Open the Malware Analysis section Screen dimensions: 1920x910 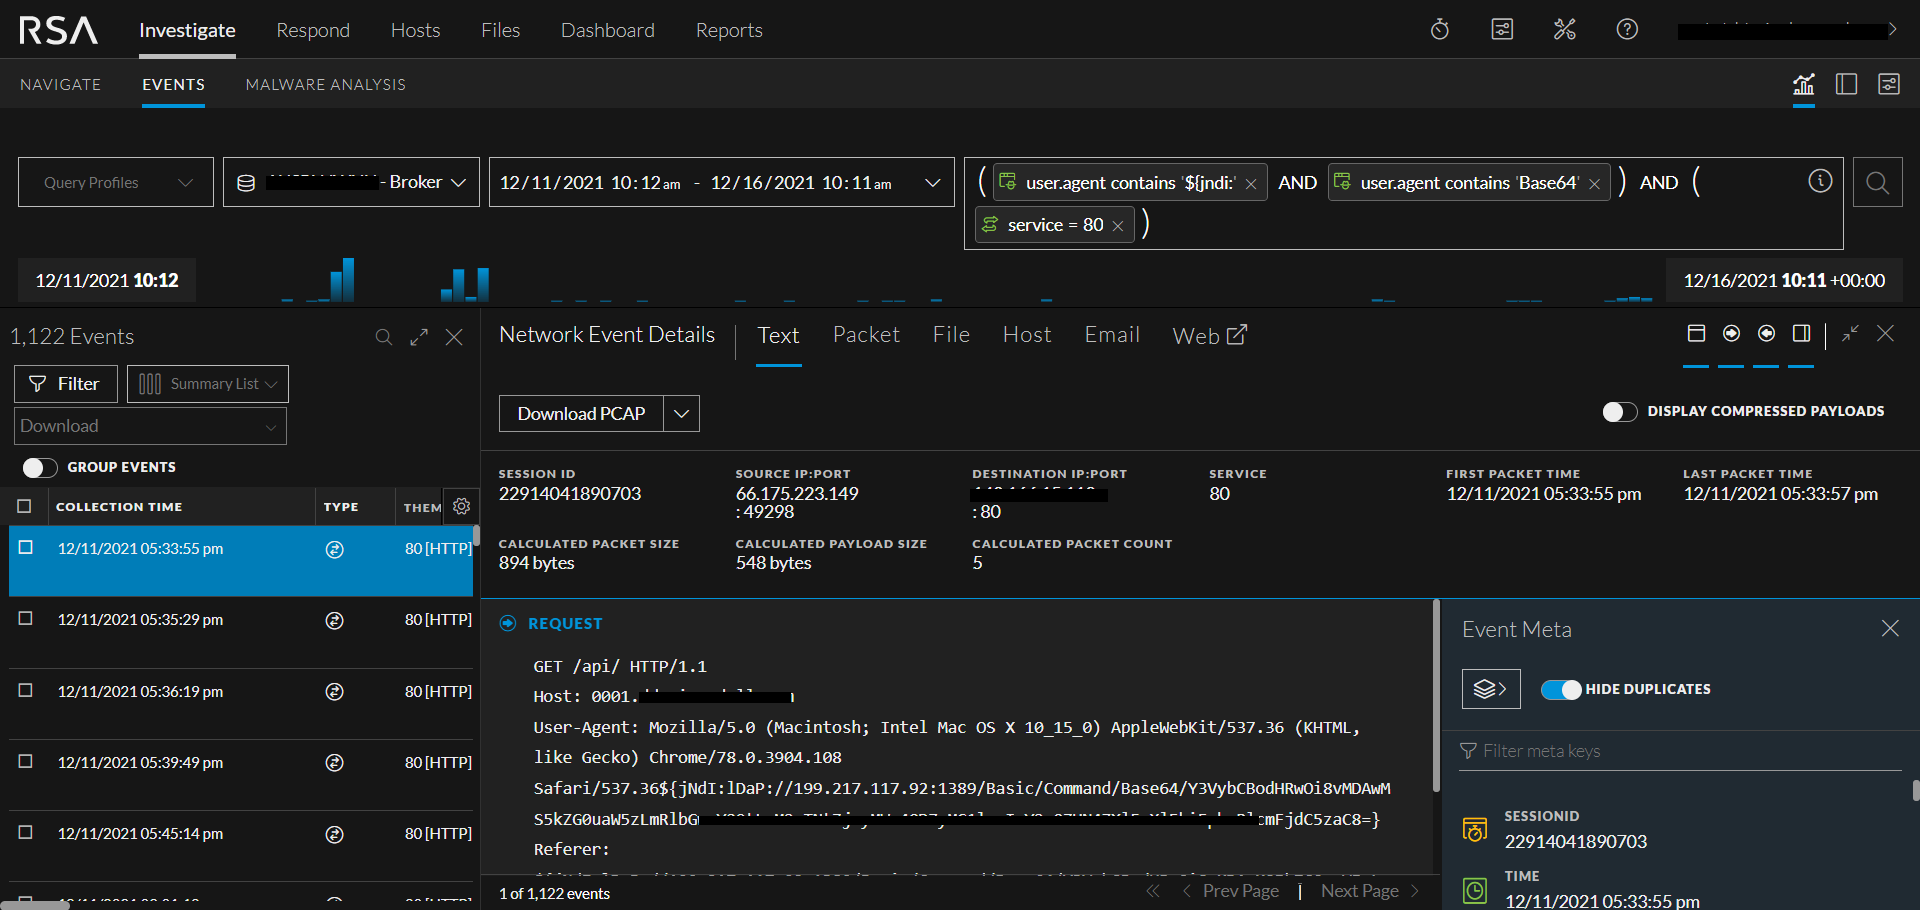(x=325, y=84)
